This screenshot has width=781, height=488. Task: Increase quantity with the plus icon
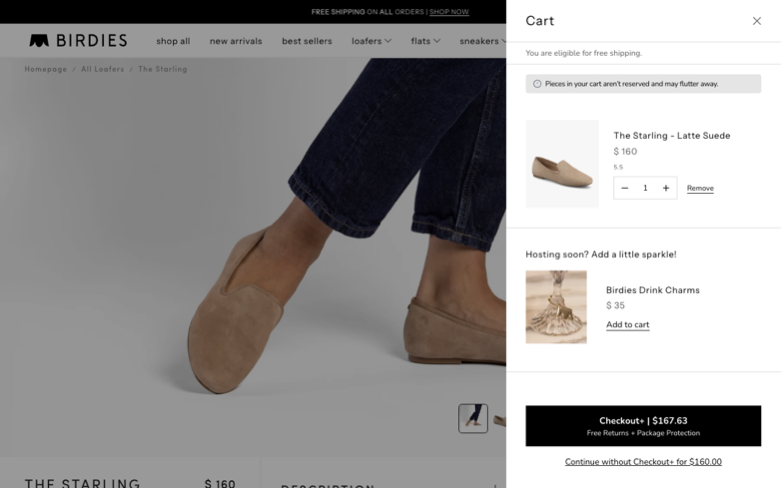666,188
